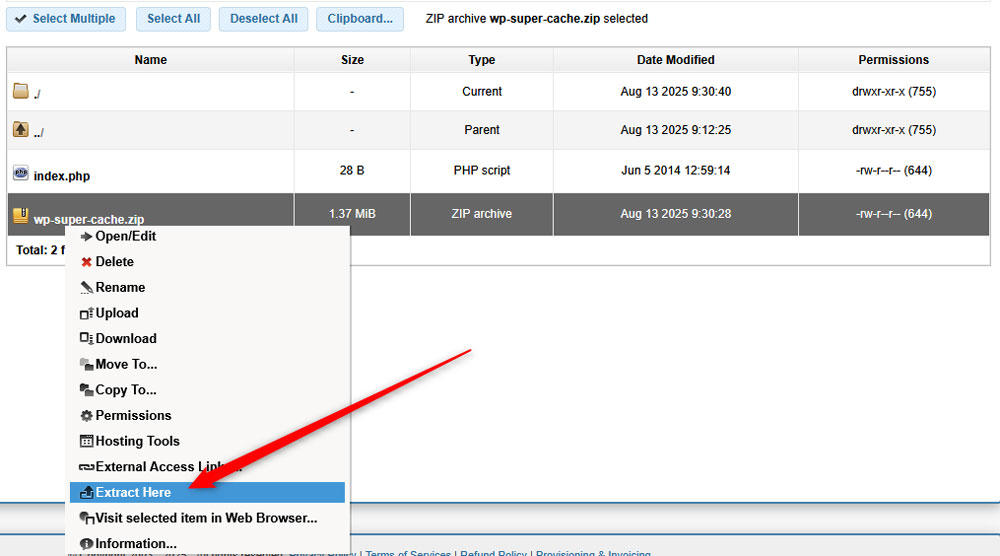Open the Refund Policy footer link

(493, 552)
